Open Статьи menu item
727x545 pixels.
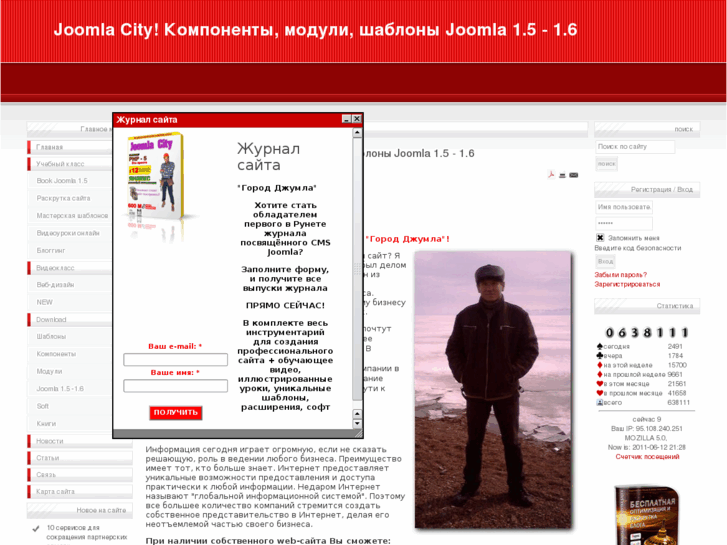(80, 458)
